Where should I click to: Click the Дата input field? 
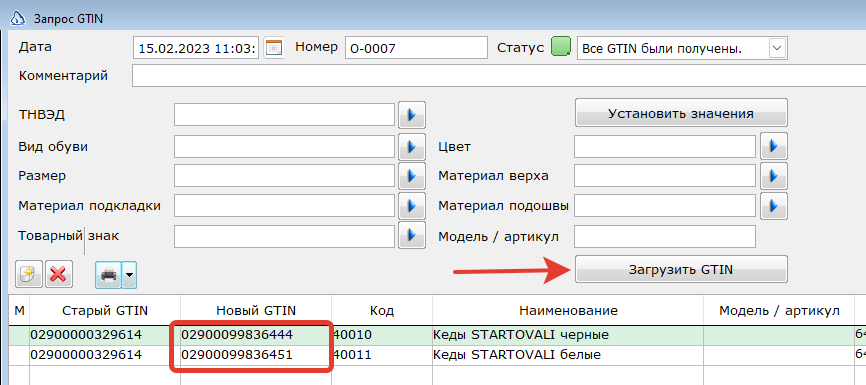[196, 48]
